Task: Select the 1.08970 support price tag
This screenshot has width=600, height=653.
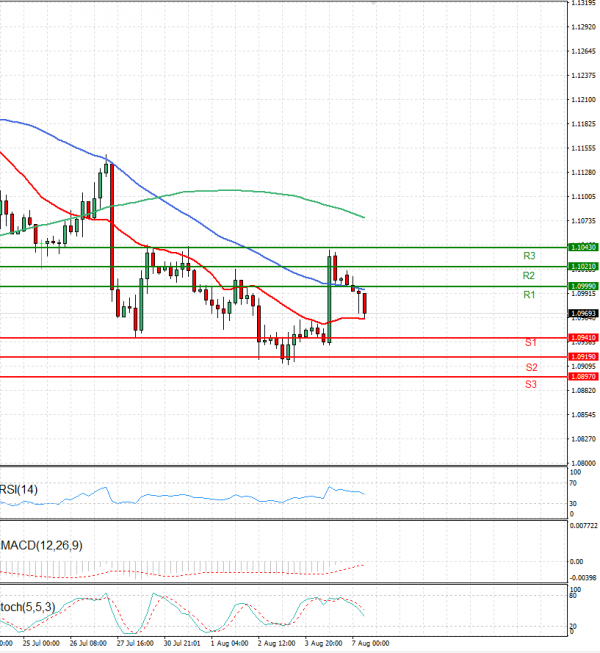Action: click(583, 376)
